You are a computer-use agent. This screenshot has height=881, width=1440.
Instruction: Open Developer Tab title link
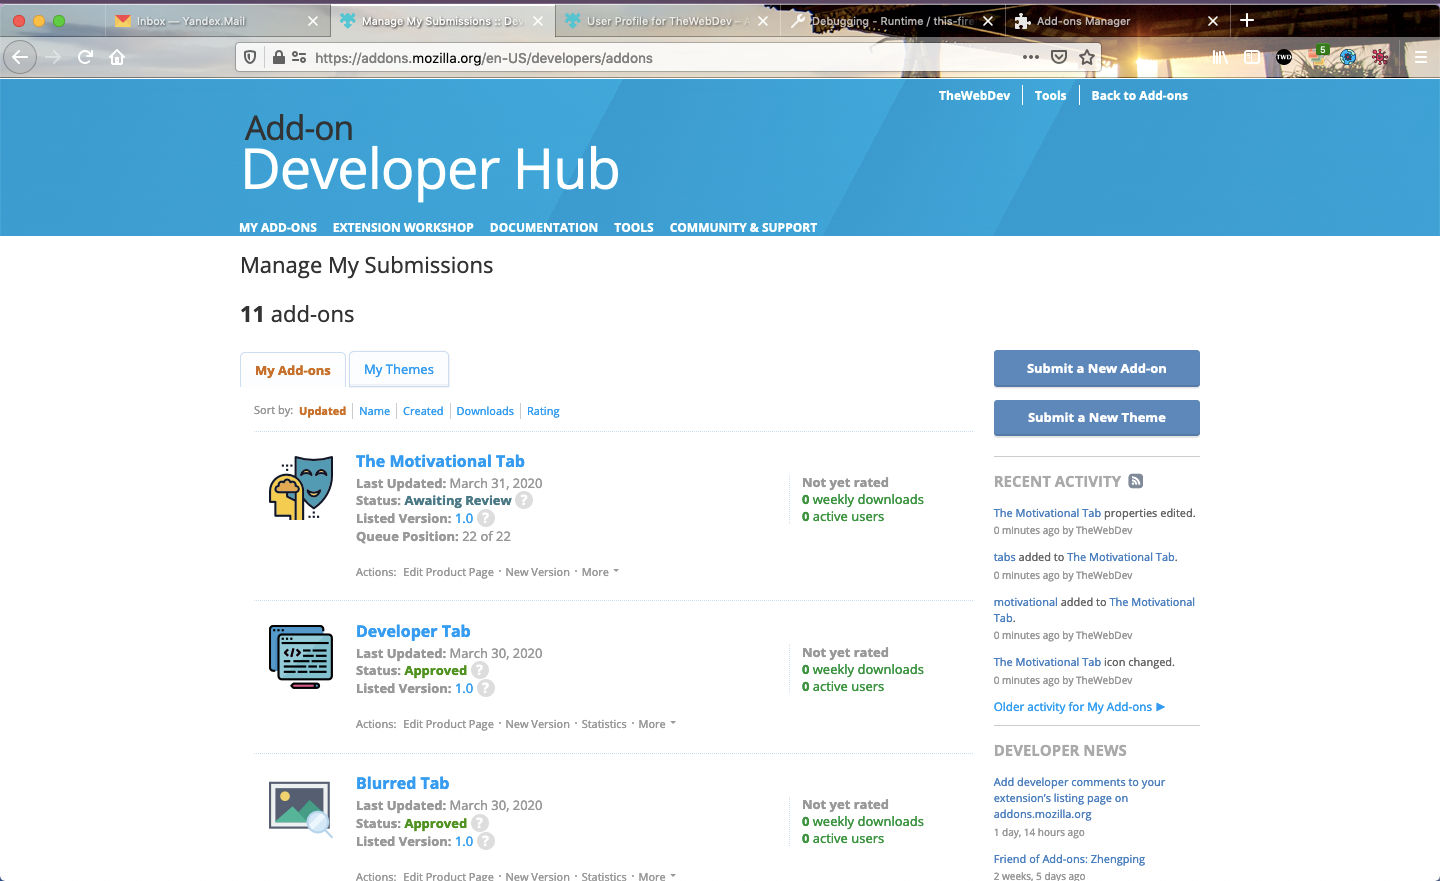(x=413, y=631)
